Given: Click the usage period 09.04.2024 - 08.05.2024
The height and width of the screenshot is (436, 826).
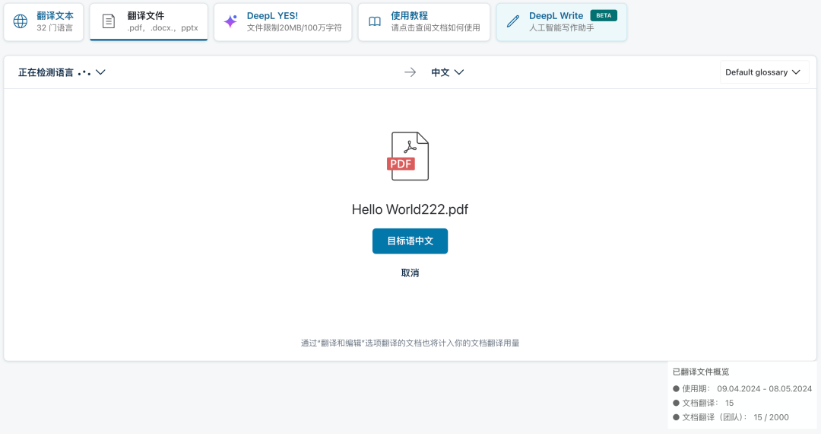Looking at the screenshot, I should (764, 389).
